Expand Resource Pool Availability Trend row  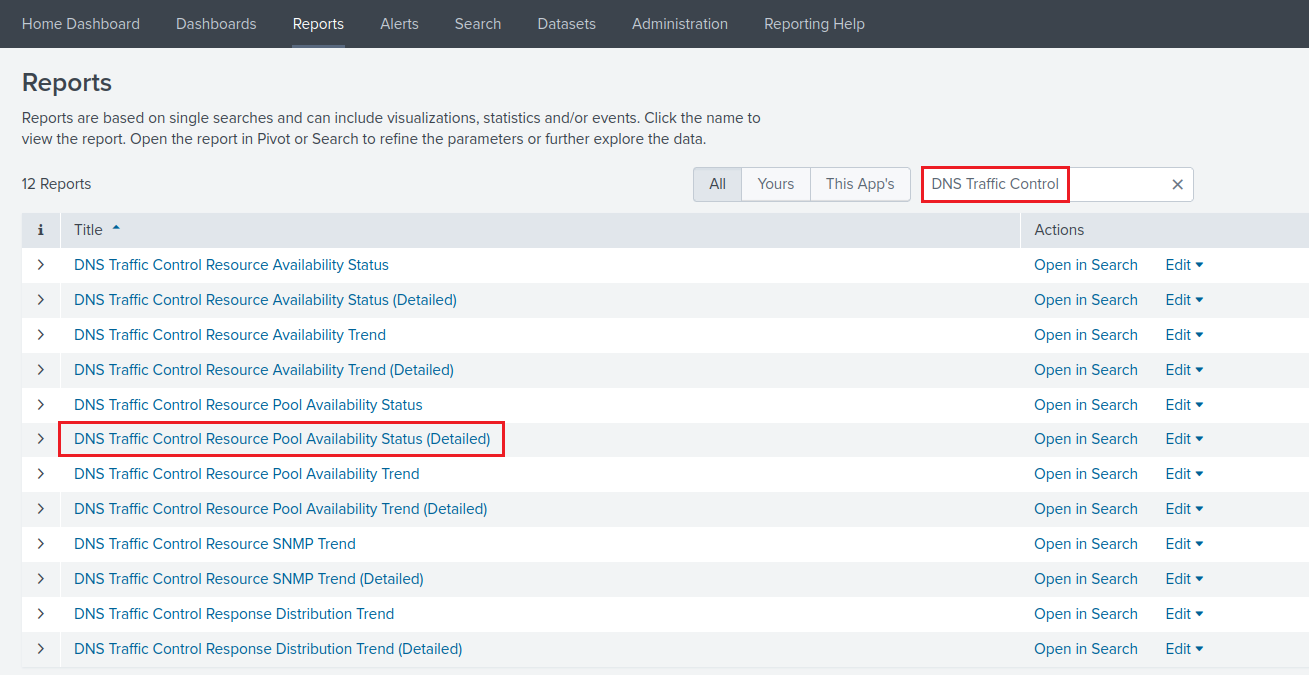click(41, 474)
